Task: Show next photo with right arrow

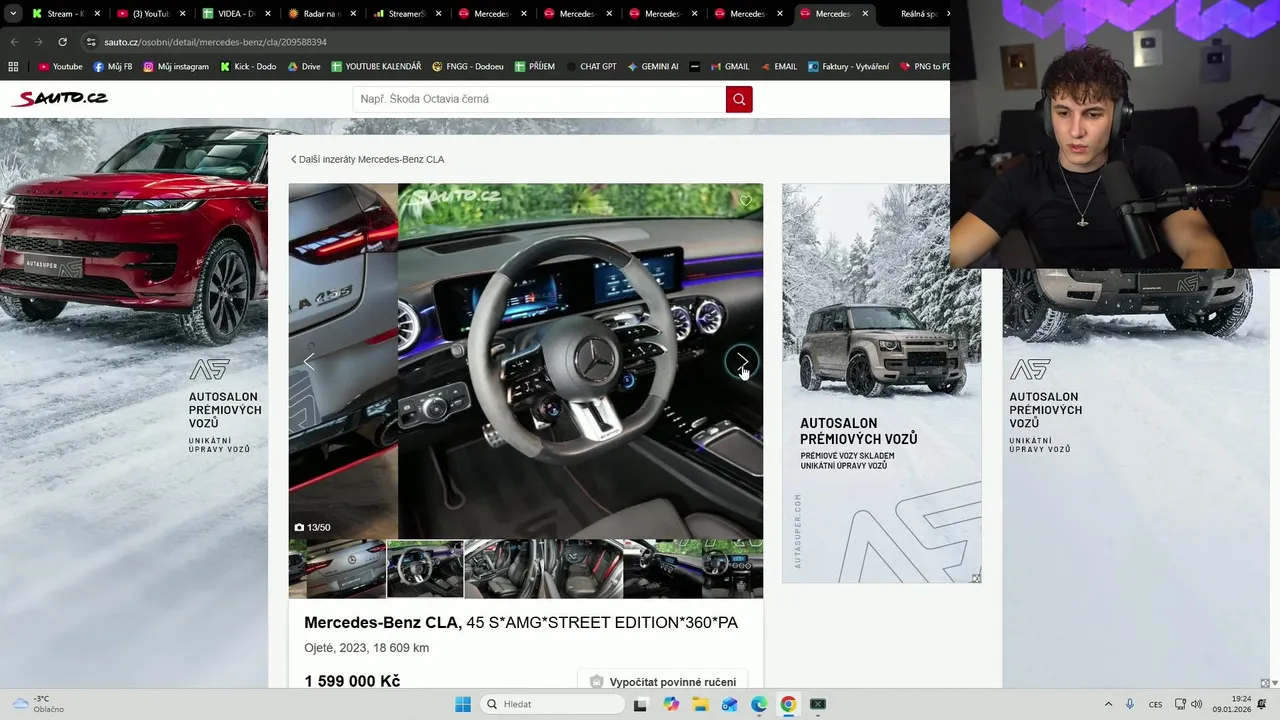Action: [742, 362]
